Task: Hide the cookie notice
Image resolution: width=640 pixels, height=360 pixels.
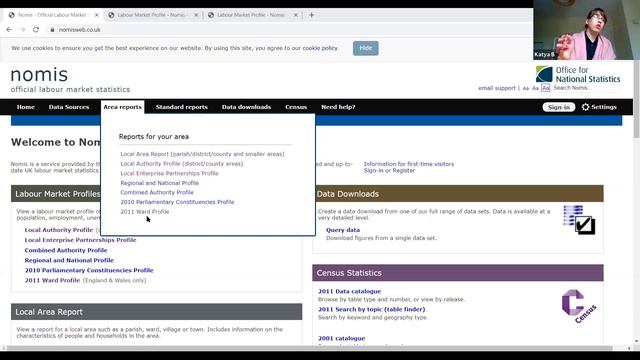Action: [x=365, y=48]
